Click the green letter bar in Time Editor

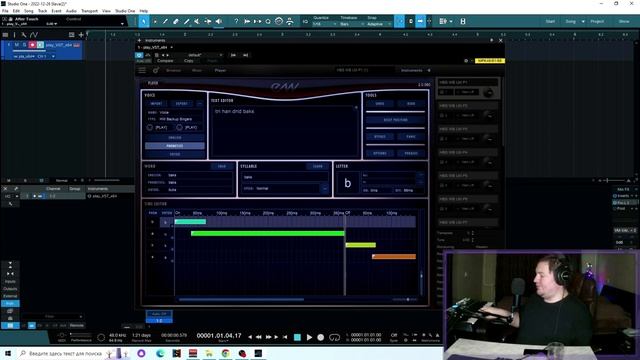coord(267,233)
